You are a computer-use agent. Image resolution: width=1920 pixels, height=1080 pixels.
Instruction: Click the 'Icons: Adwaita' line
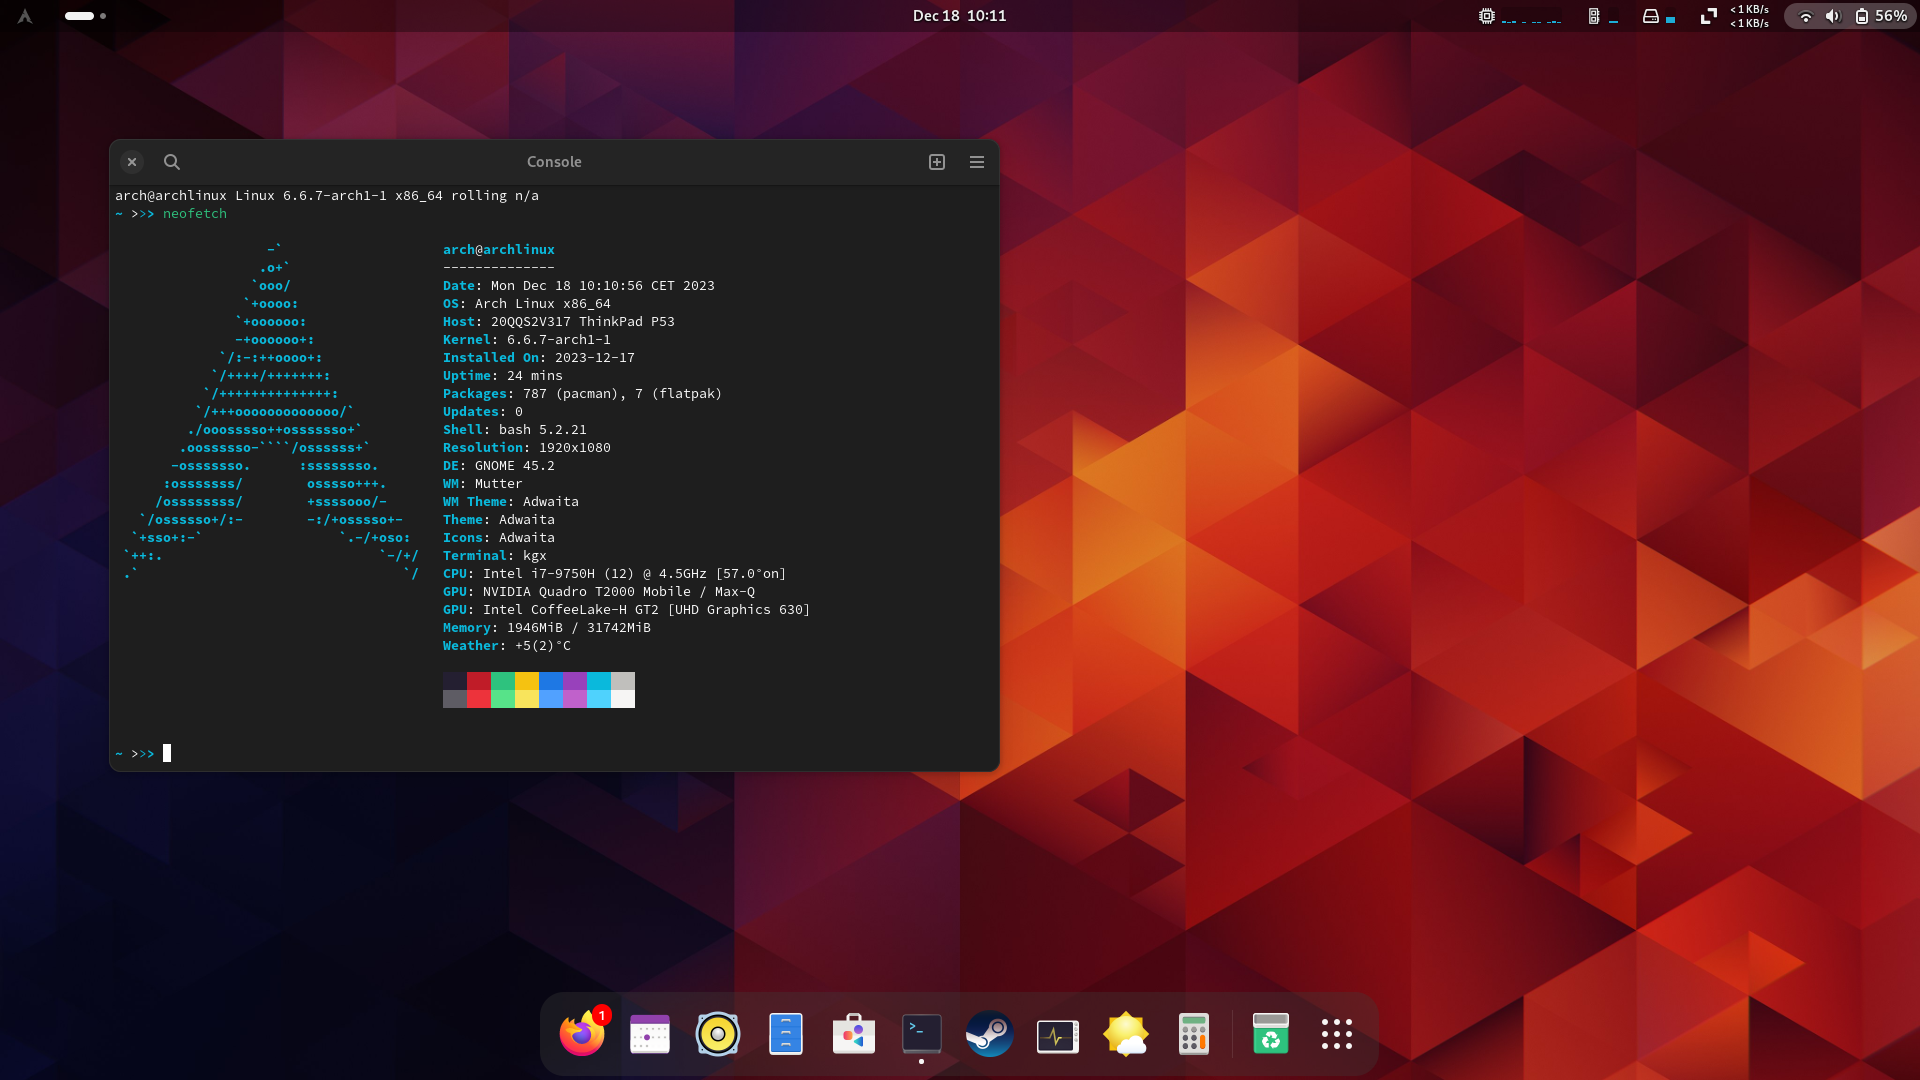499,538
